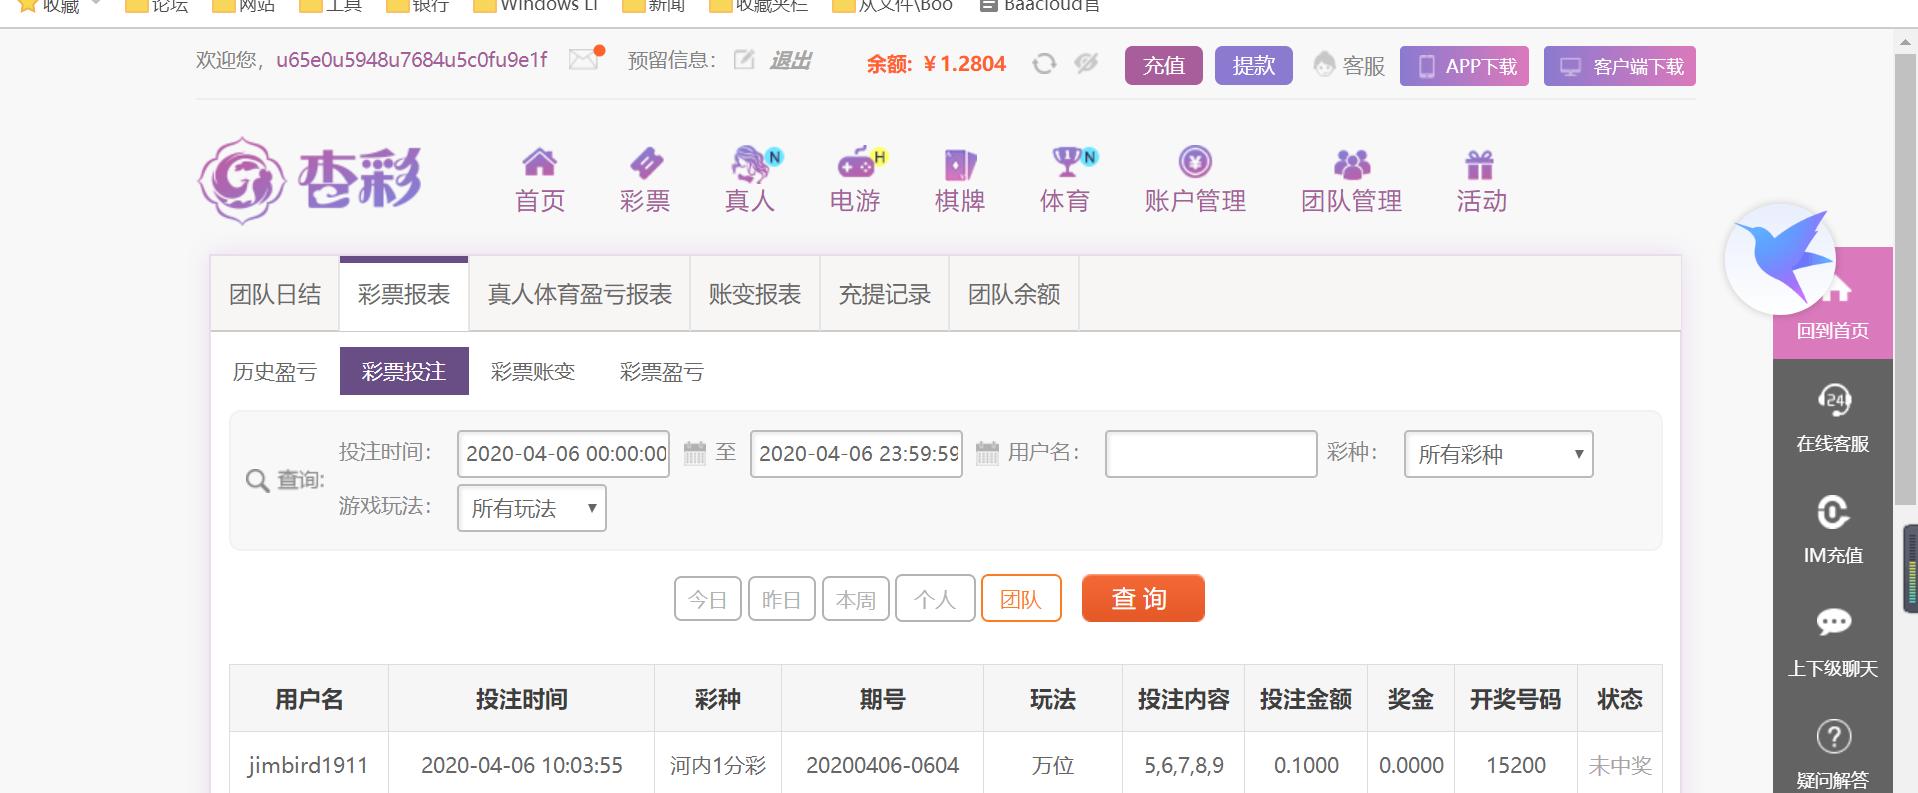Click the 杏彩 site logo
Viewport: 1918px width, 793px height.
[x=309, y=181]
